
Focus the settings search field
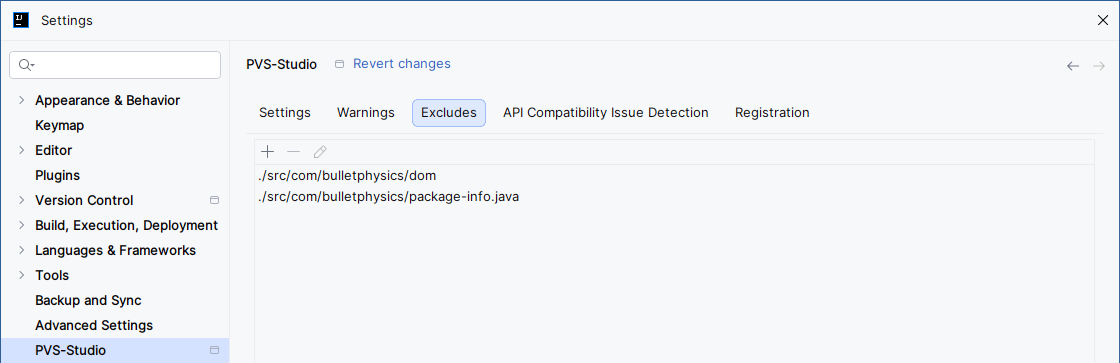(x=115, y=65)
